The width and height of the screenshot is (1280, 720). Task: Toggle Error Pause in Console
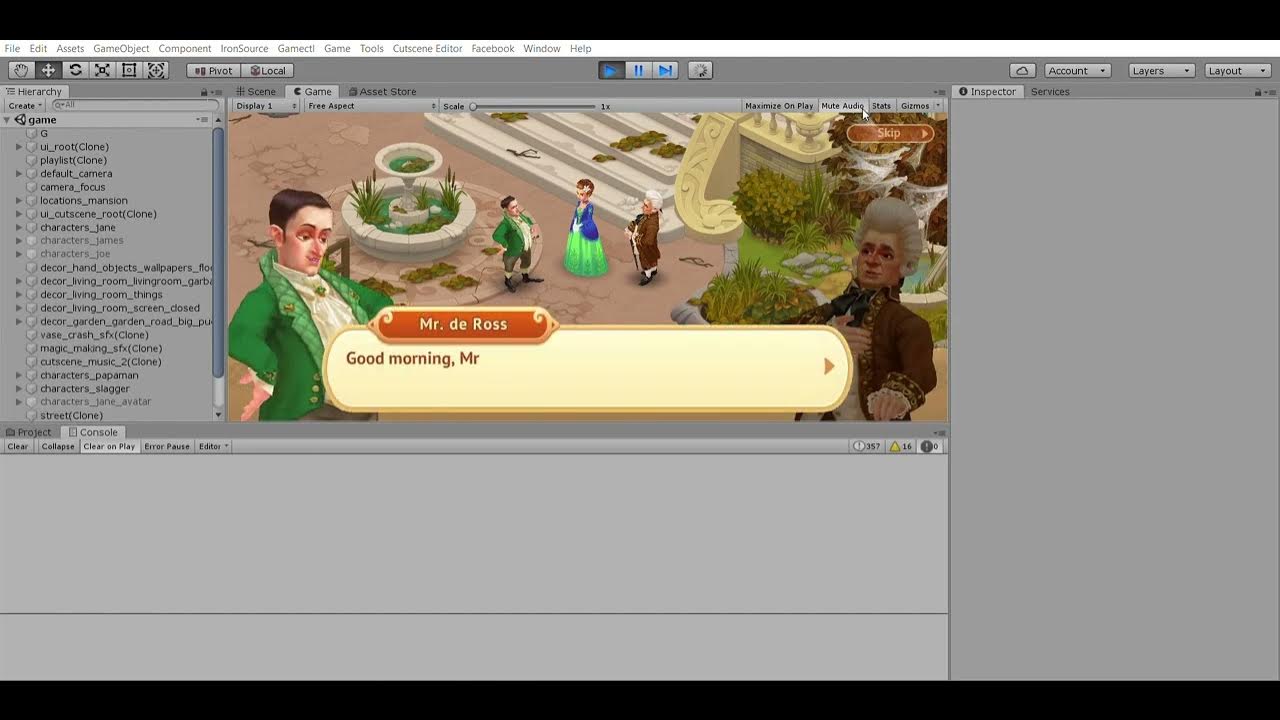pyautogui.click(x=167, y=446)
